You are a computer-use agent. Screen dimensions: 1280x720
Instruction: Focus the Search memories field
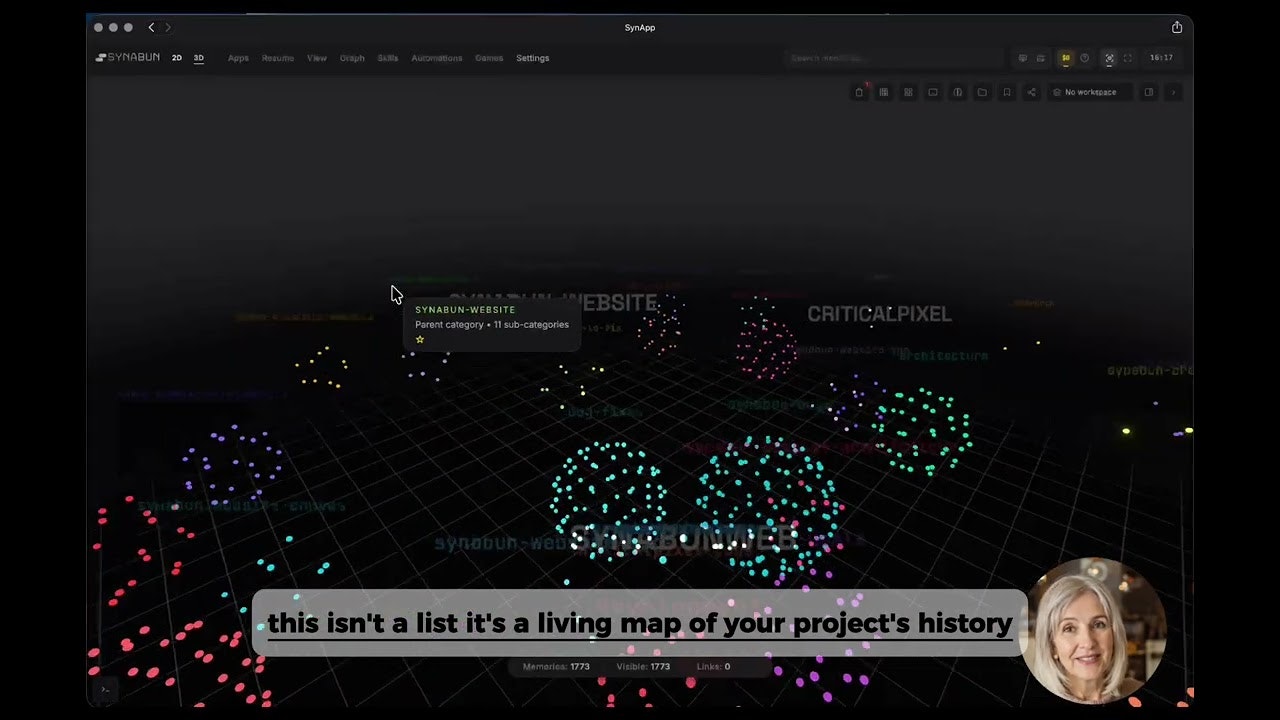893,58
